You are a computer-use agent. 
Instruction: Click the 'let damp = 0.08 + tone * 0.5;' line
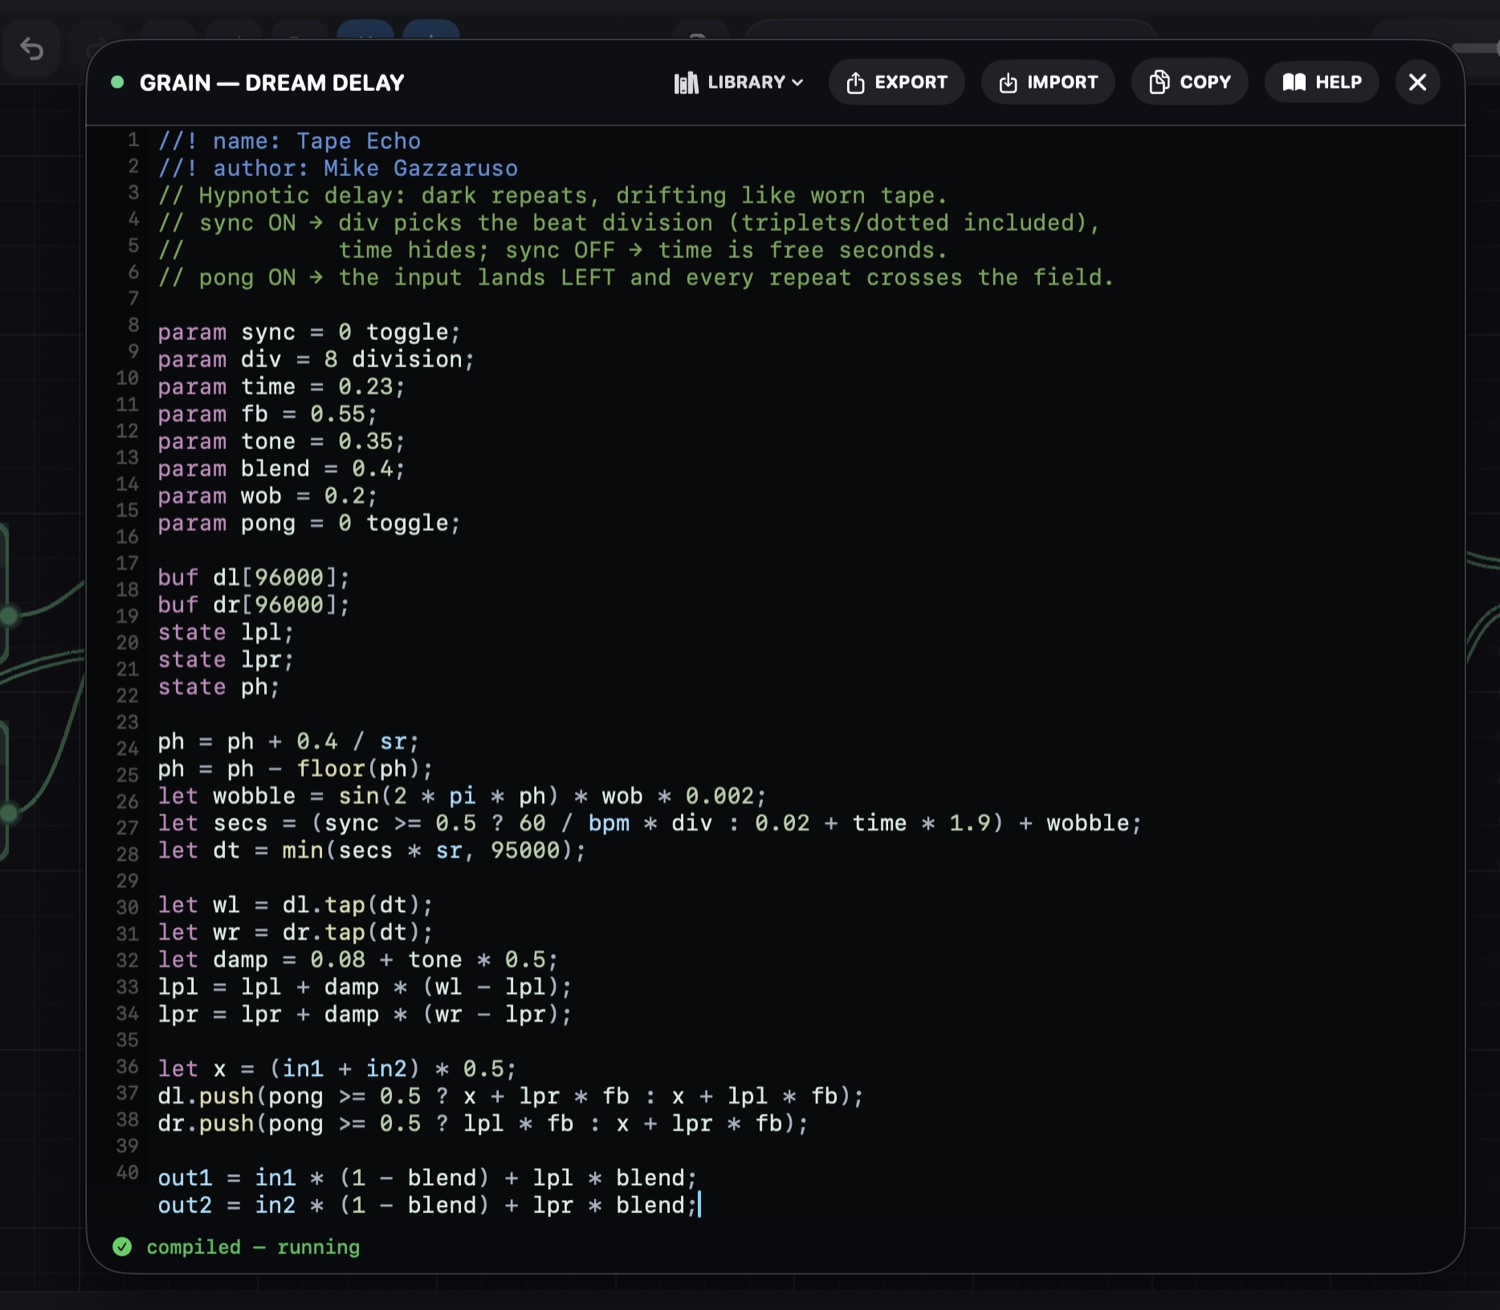358,960
